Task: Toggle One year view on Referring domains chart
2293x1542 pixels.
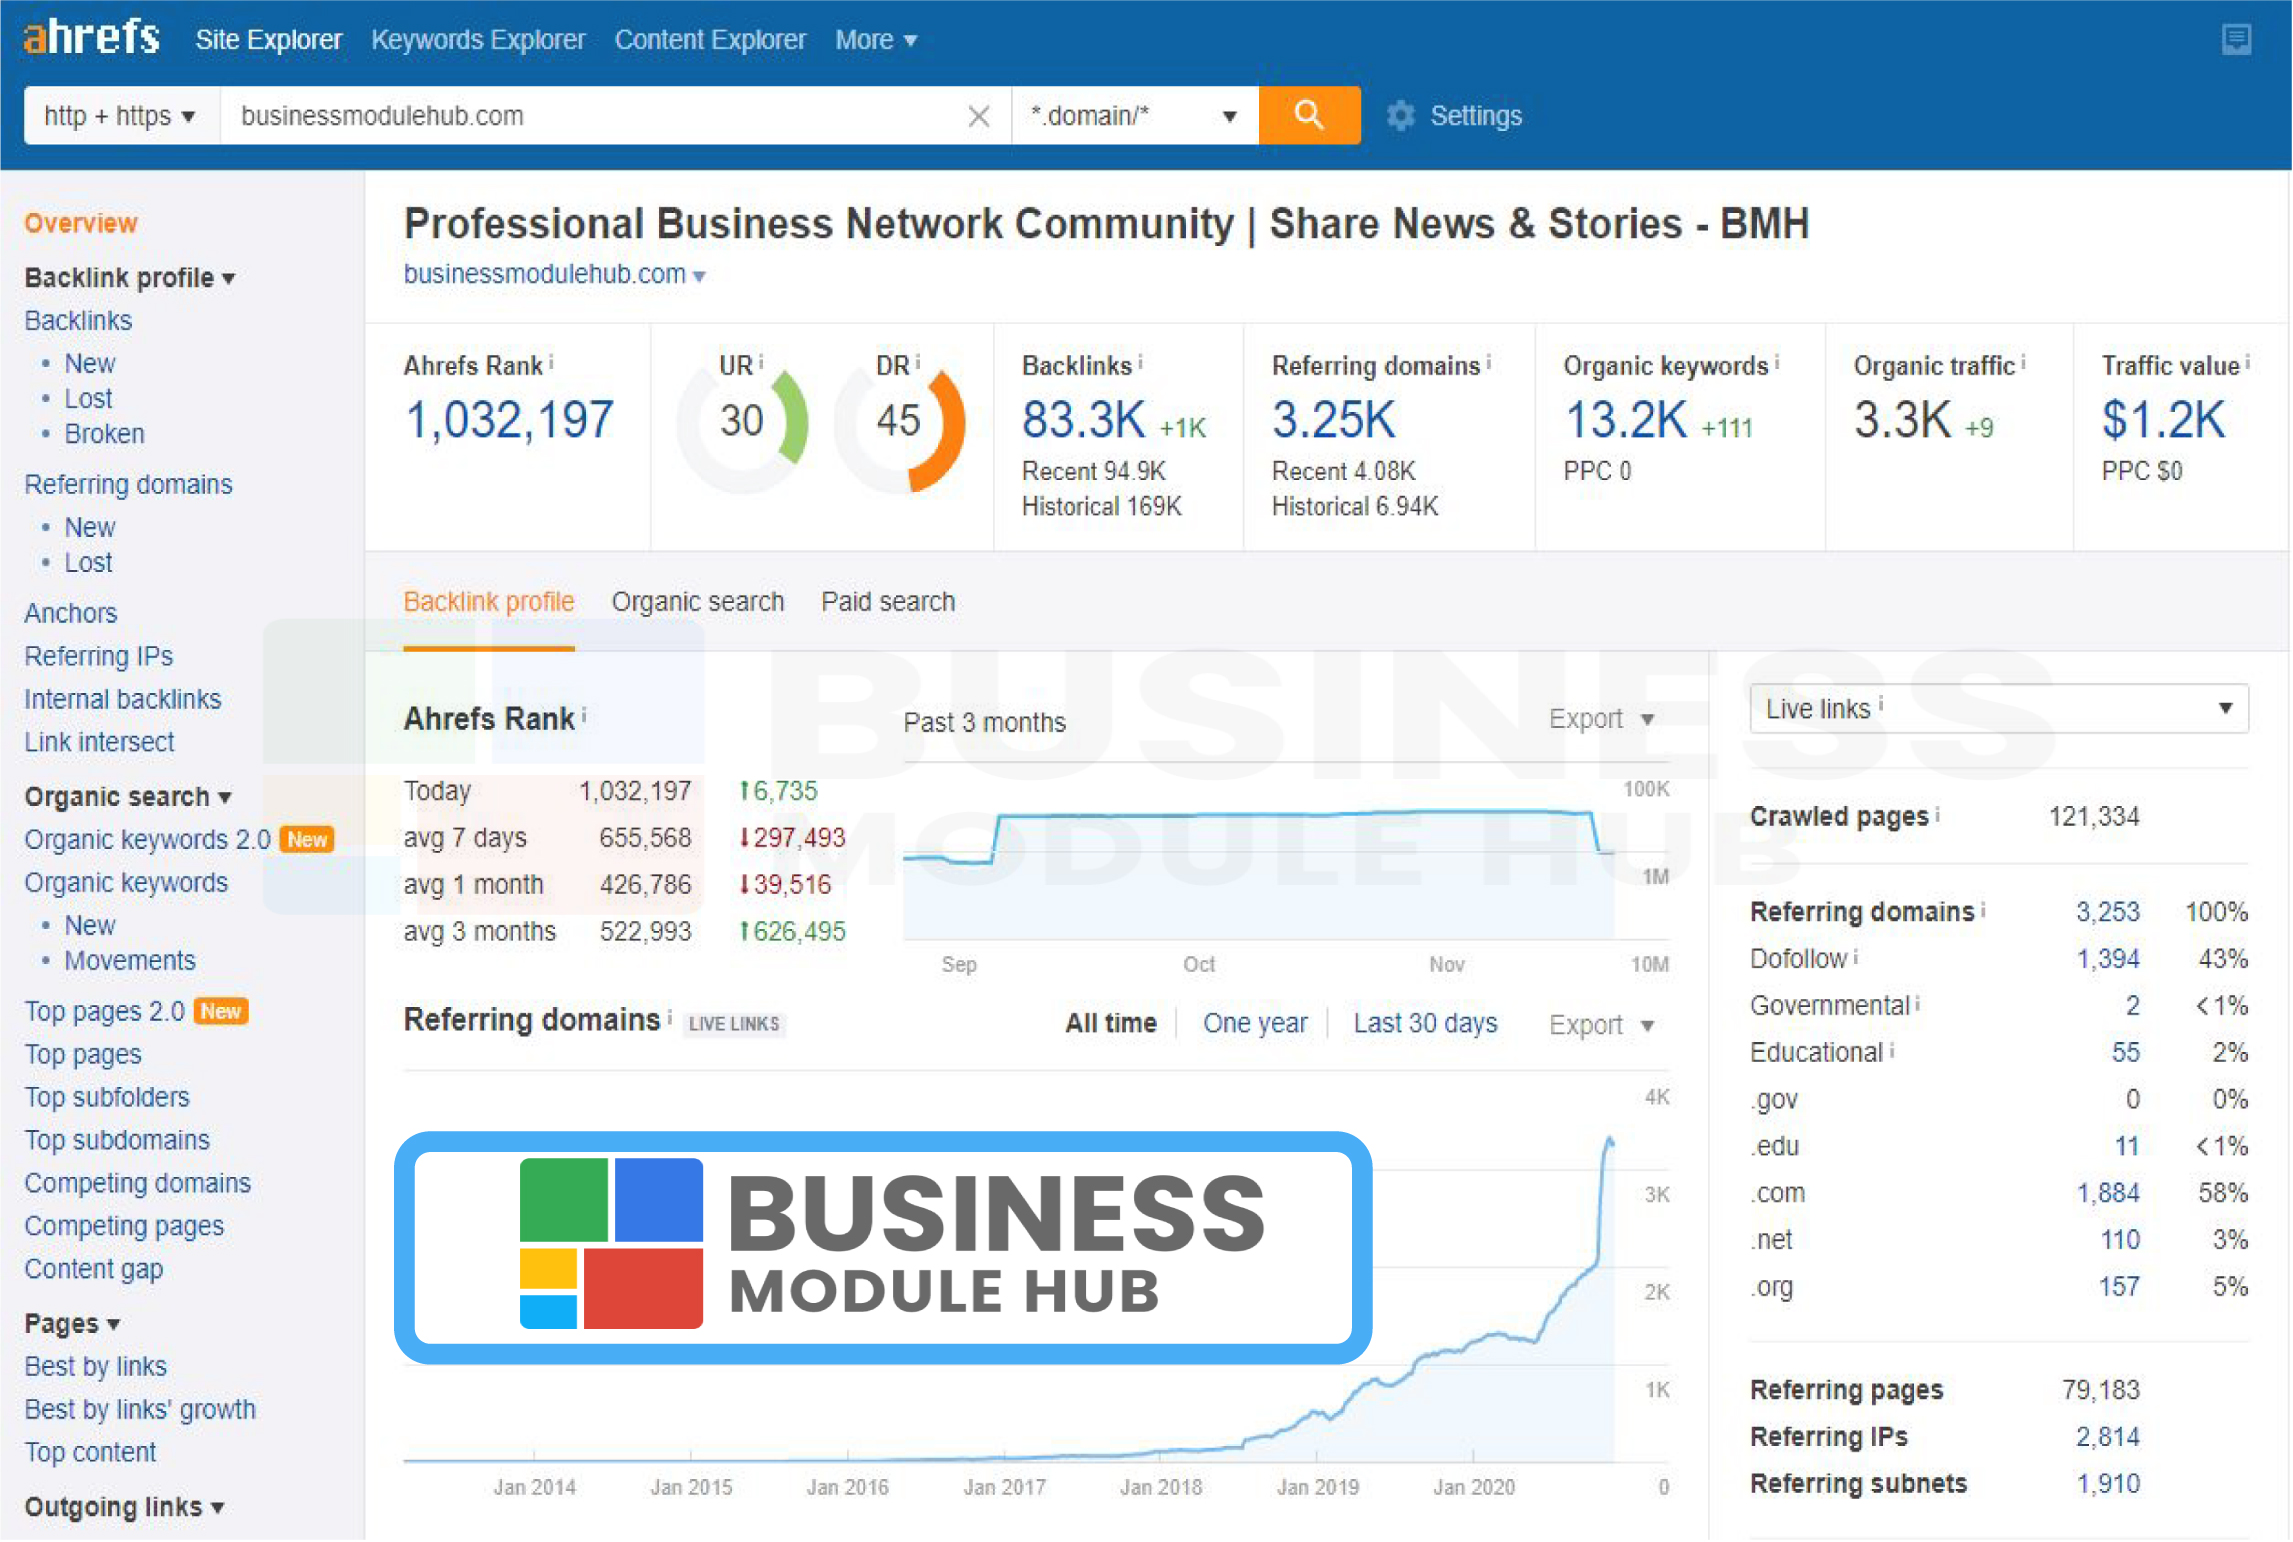Action: [x=1255, y=1022]
